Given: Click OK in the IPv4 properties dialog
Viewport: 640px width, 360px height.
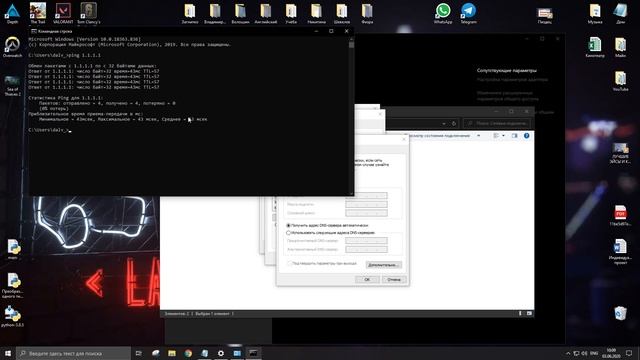Looking at the screenshot, I should [367, 280].
